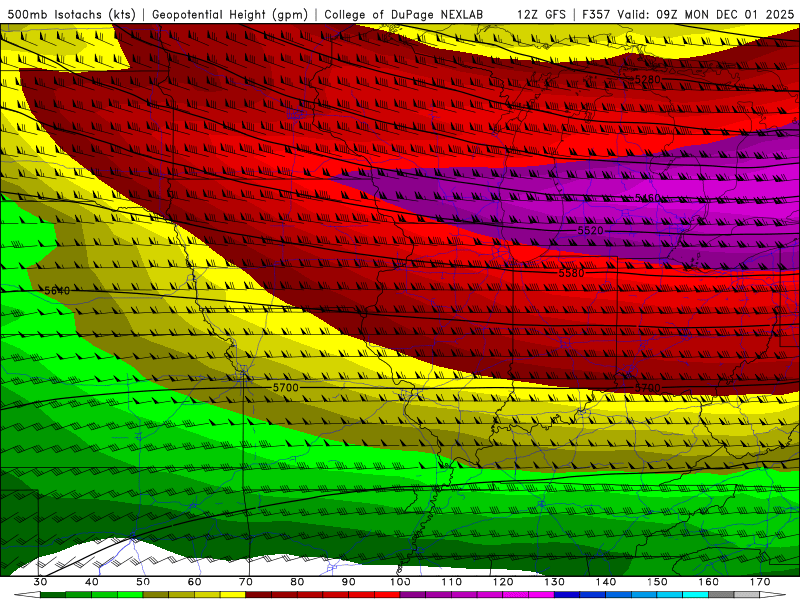Click the 5640 height contour label
The image size is (800, 600).
[x=57, y=291]
